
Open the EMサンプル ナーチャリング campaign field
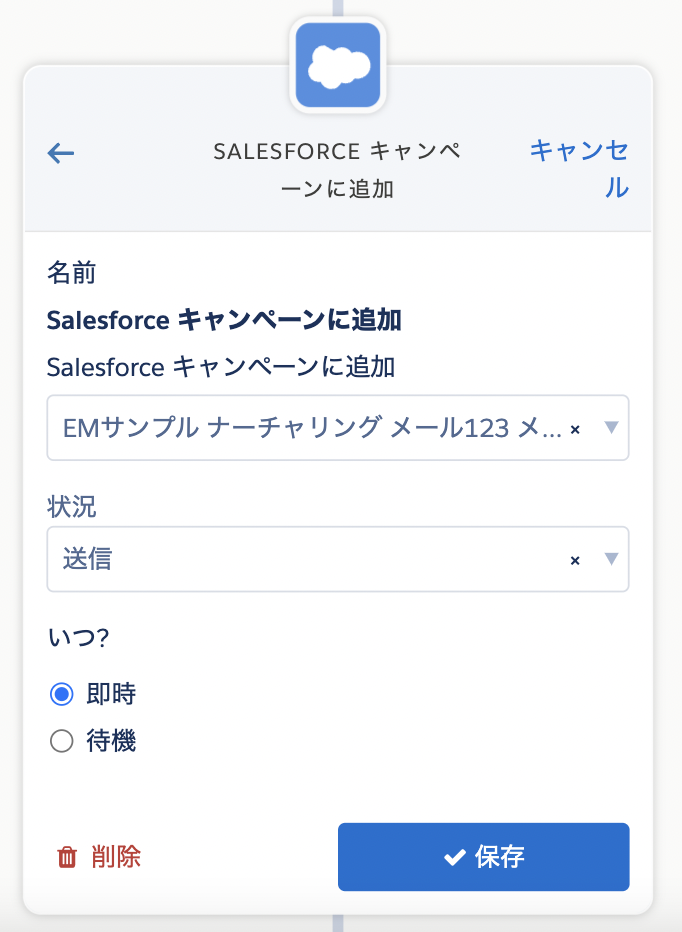point(338,427)
